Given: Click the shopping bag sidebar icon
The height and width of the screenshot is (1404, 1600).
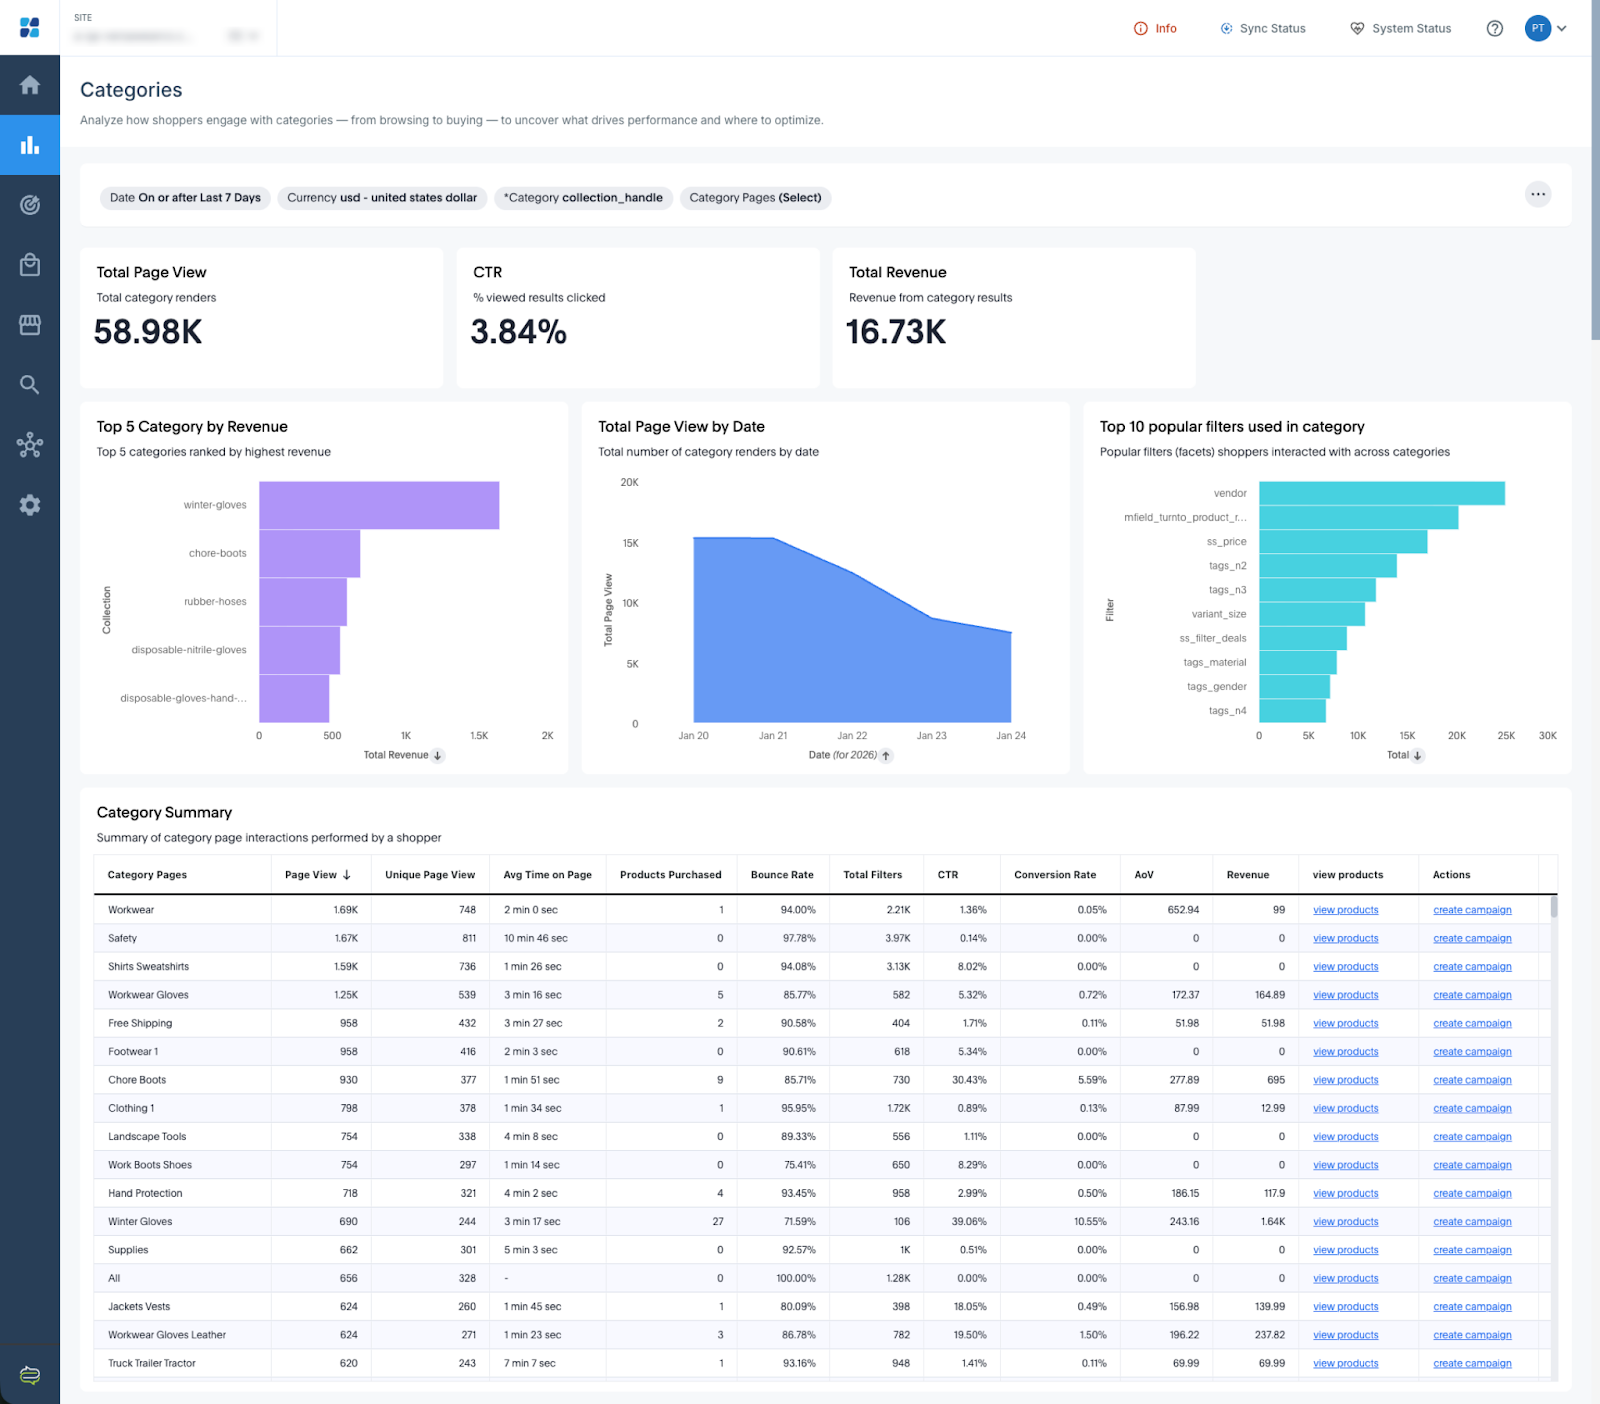Looking at the screenshot, I should [30, 265].
